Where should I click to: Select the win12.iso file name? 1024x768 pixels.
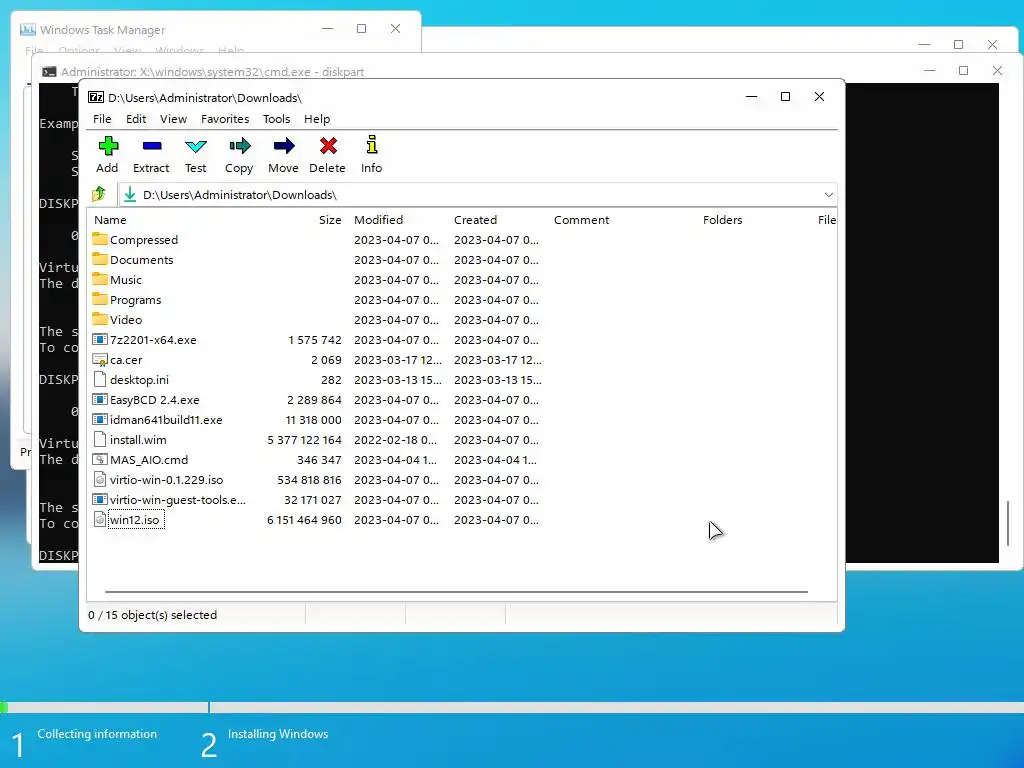pos(135,520)
